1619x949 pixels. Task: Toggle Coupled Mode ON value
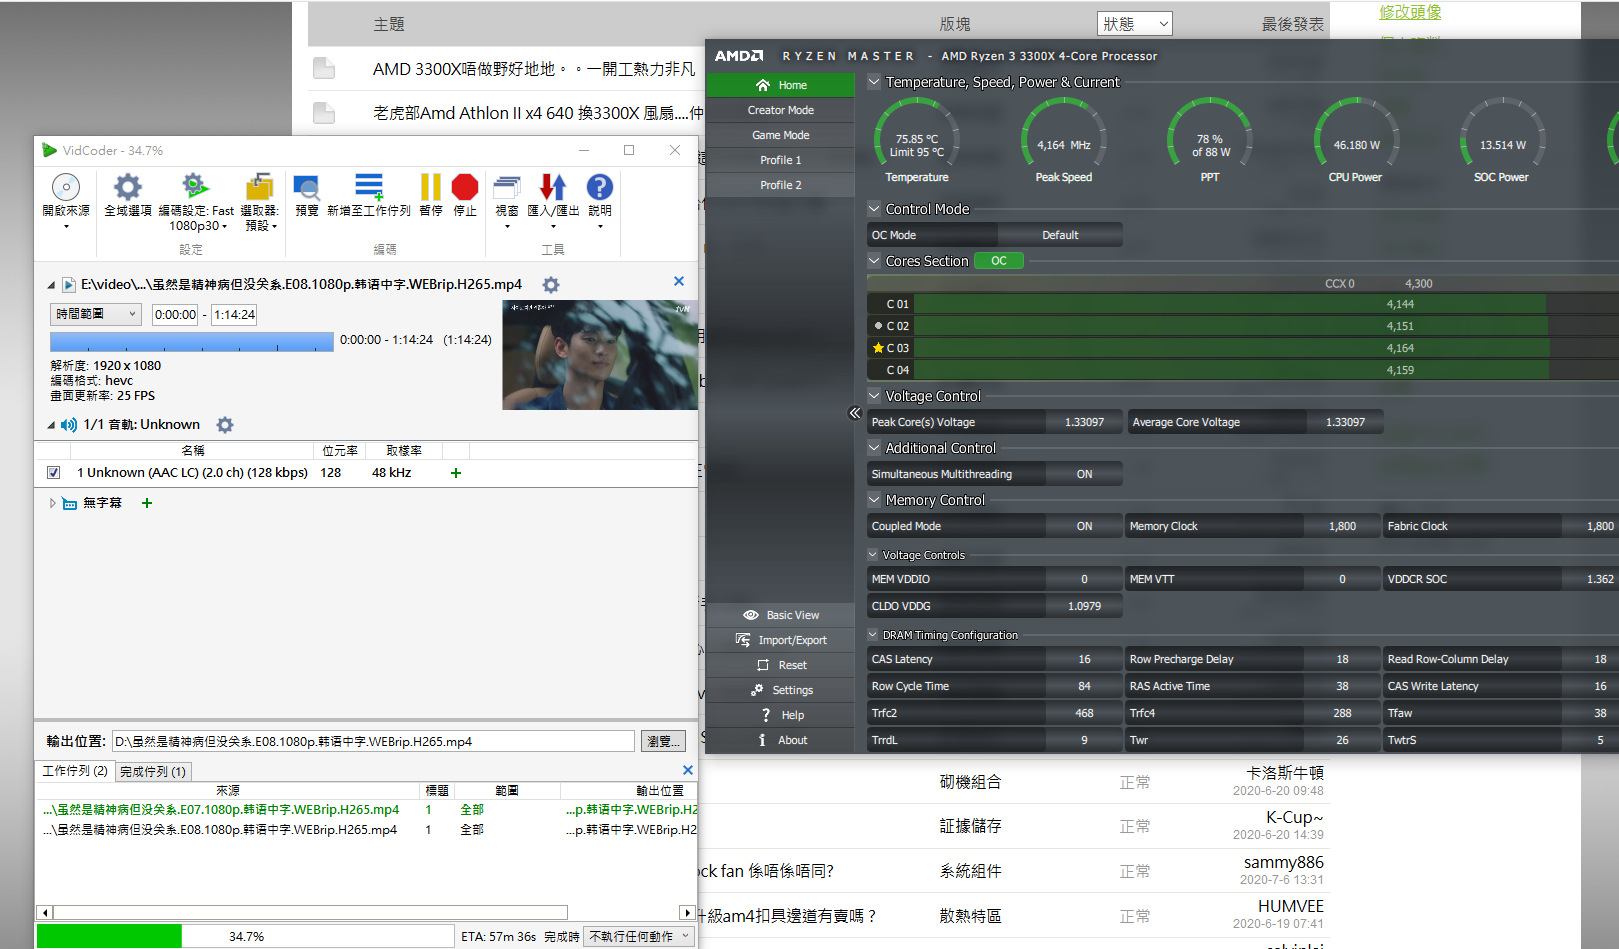tap(1084, 526)
